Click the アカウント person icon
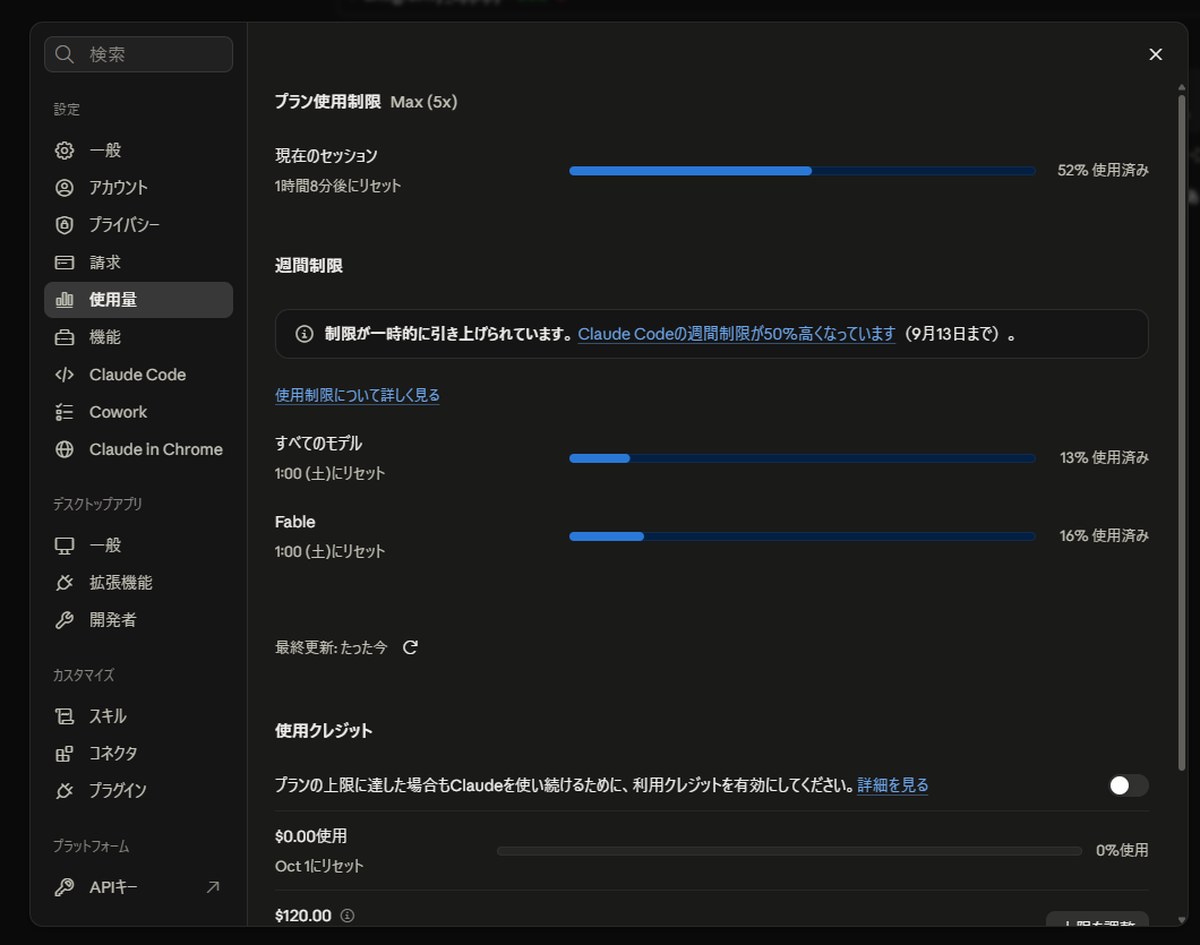Image resolution: width=1200 pixels, height=945 pixels. (65, 187)
